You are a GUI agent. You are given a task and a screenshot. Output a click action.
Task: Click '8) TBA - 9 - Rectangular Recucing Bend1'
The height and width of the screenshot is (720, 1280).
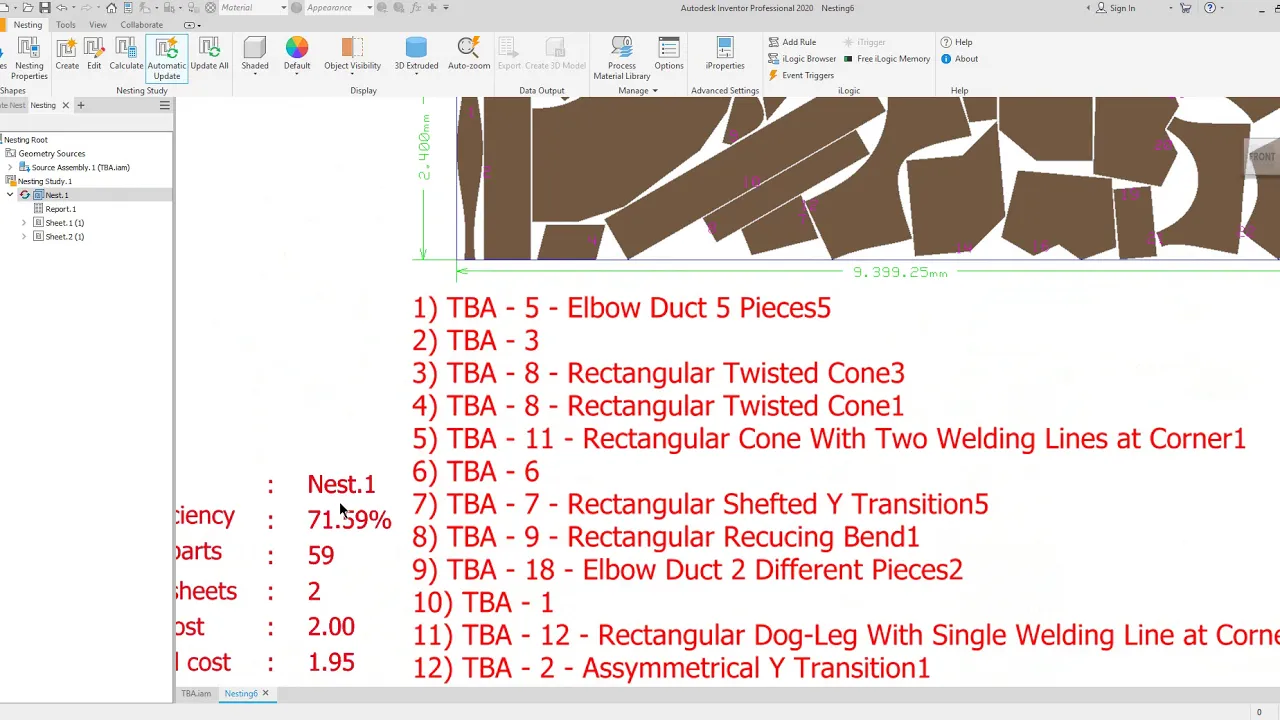(x=665, y=537)
